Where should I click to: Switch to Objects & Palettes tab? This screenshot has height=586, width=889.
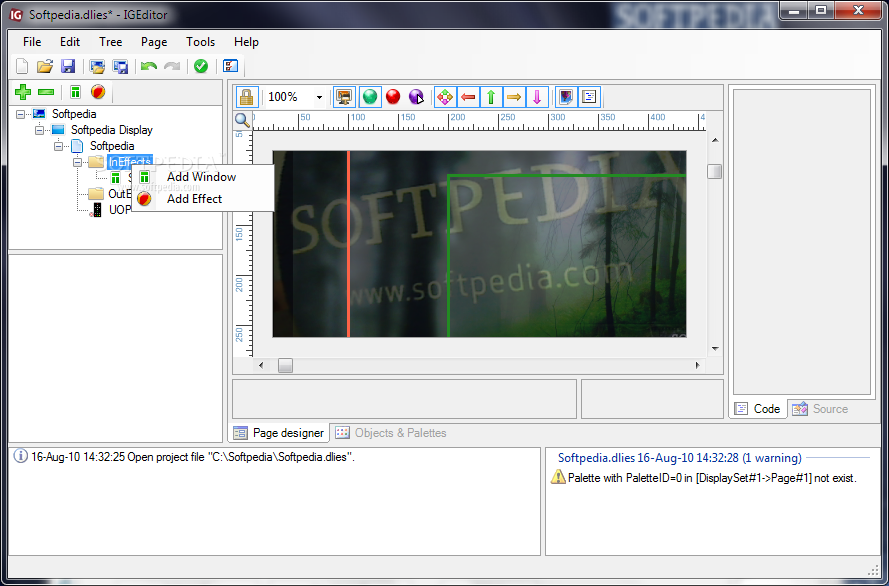click(x=391, y=433)
